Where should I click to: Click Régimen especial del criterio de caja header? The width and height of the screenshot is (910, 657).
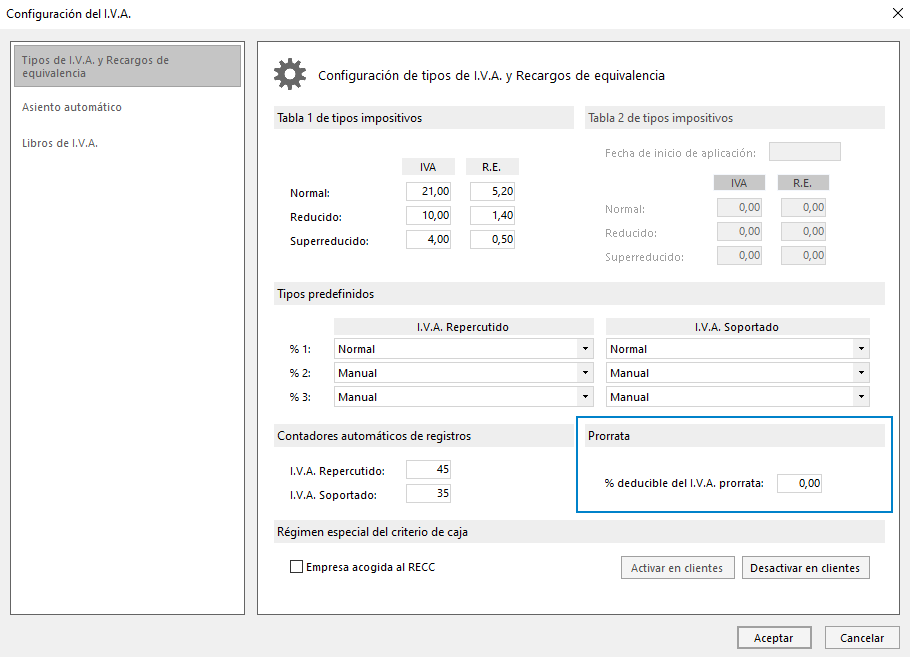(x=579, y=532)
